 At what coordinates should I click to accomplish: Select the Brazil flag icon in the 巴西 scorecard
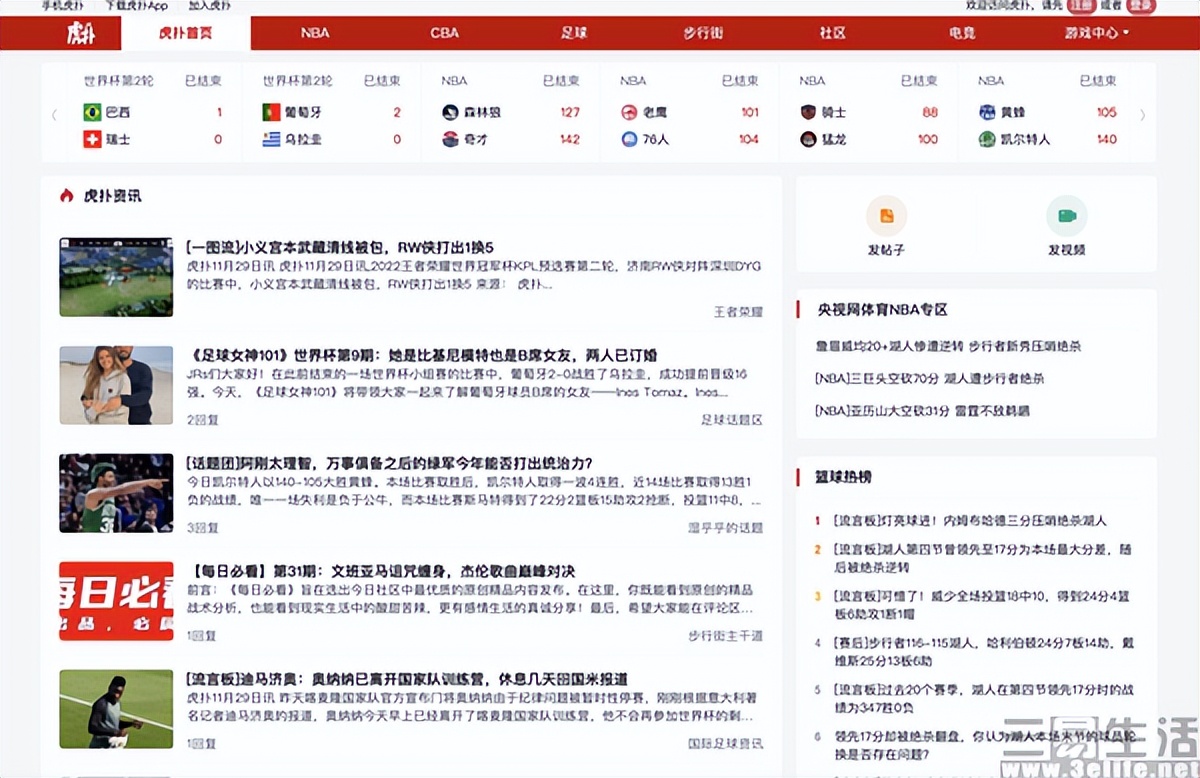click(x=92, y=113)
